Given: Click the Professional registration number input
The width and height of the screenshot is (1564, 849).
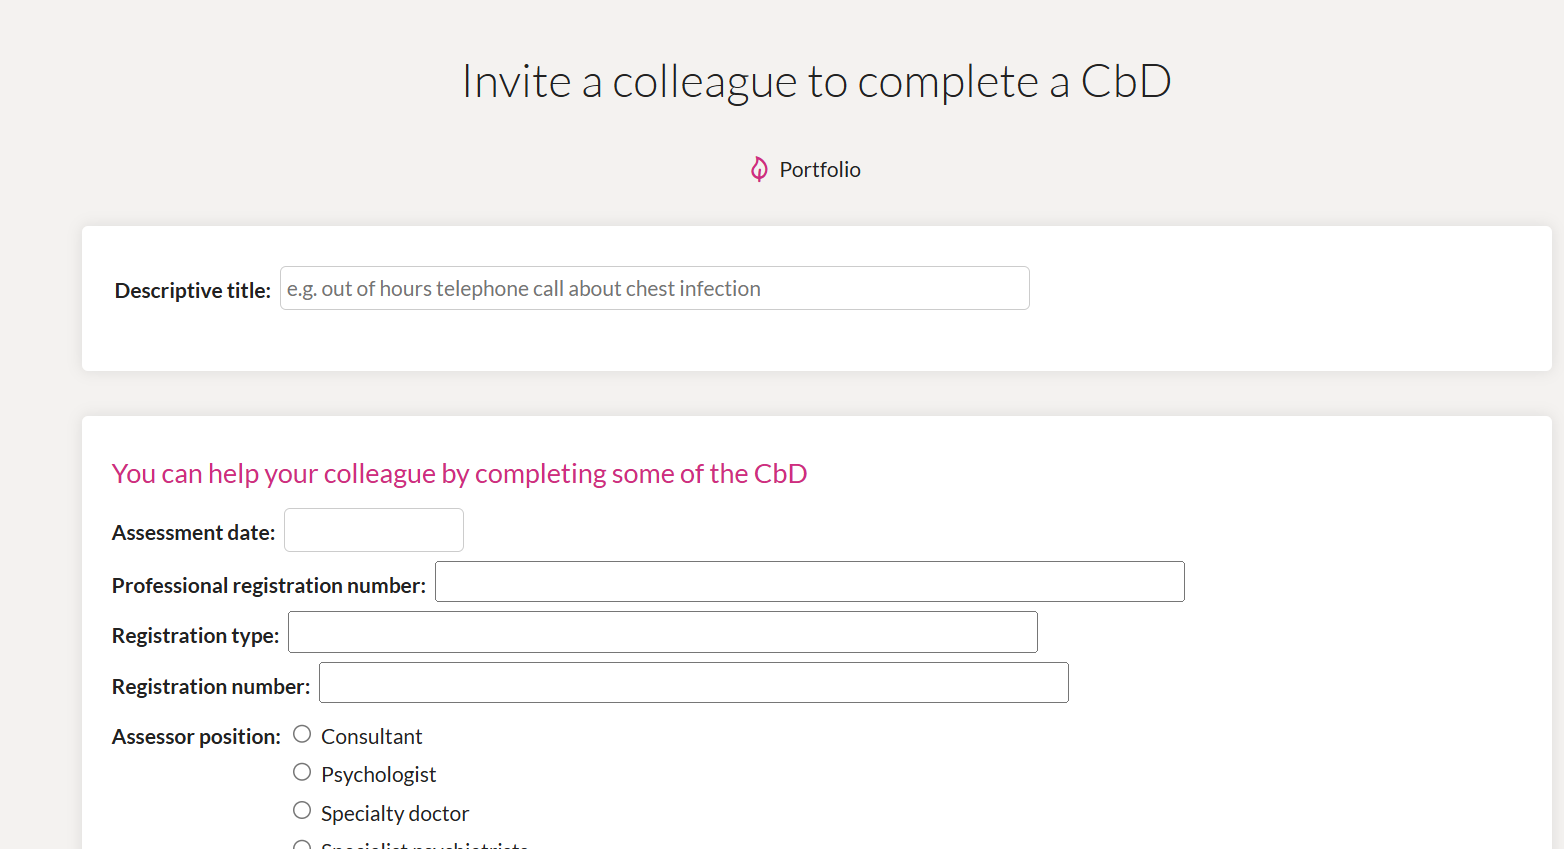Looking at the screenshot, I should [809, 581].
